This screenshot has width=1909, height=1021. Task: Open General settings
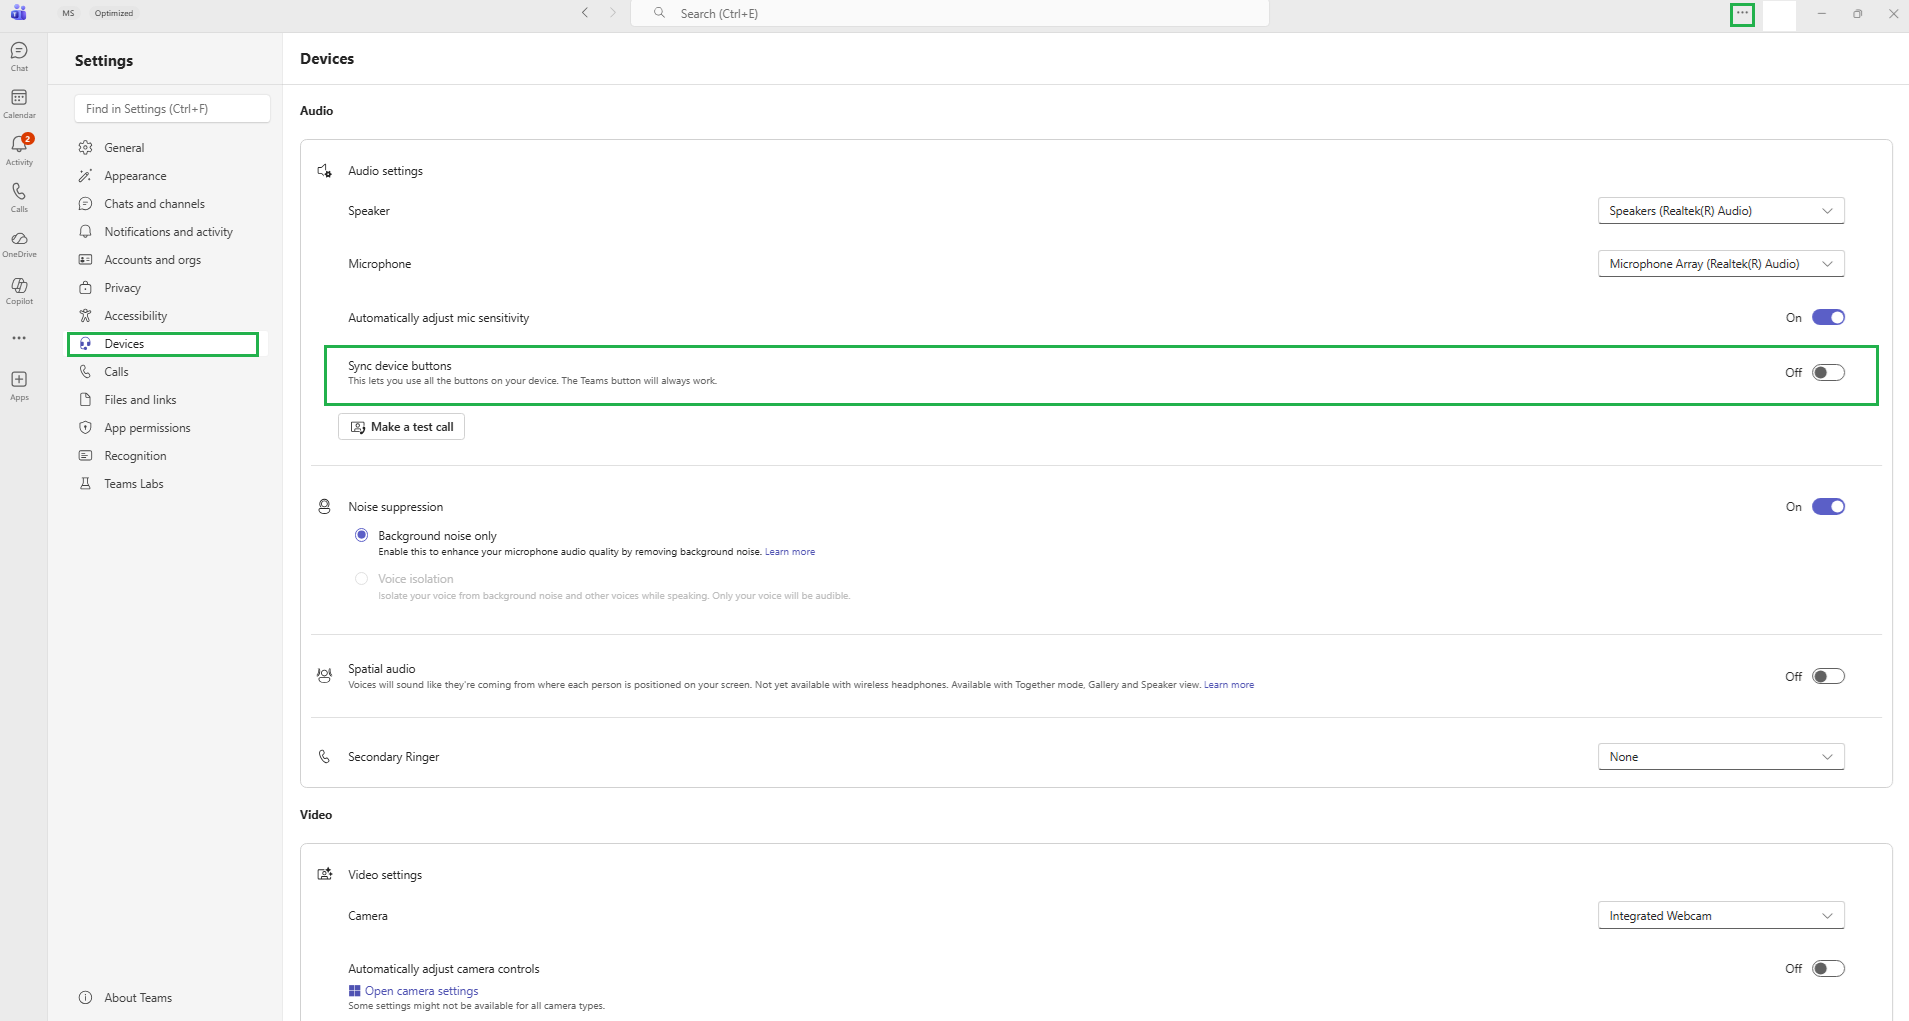168,148
